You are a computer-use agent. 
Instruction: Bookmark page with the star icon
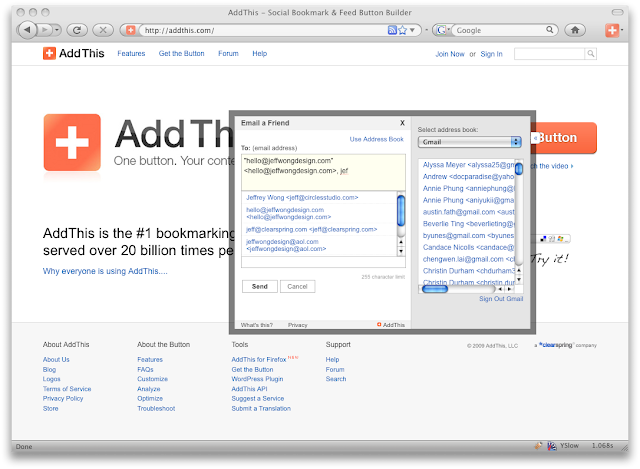pos(402,30)
